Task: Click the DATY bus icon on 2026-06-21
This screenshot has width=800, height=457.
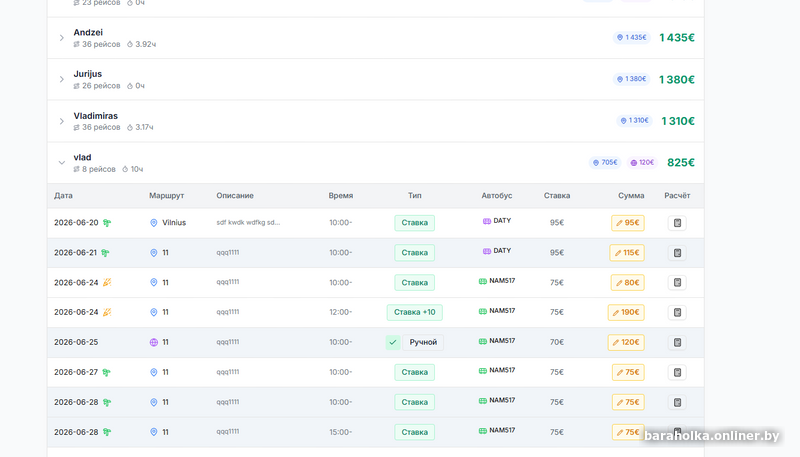Action: (487, 251)
